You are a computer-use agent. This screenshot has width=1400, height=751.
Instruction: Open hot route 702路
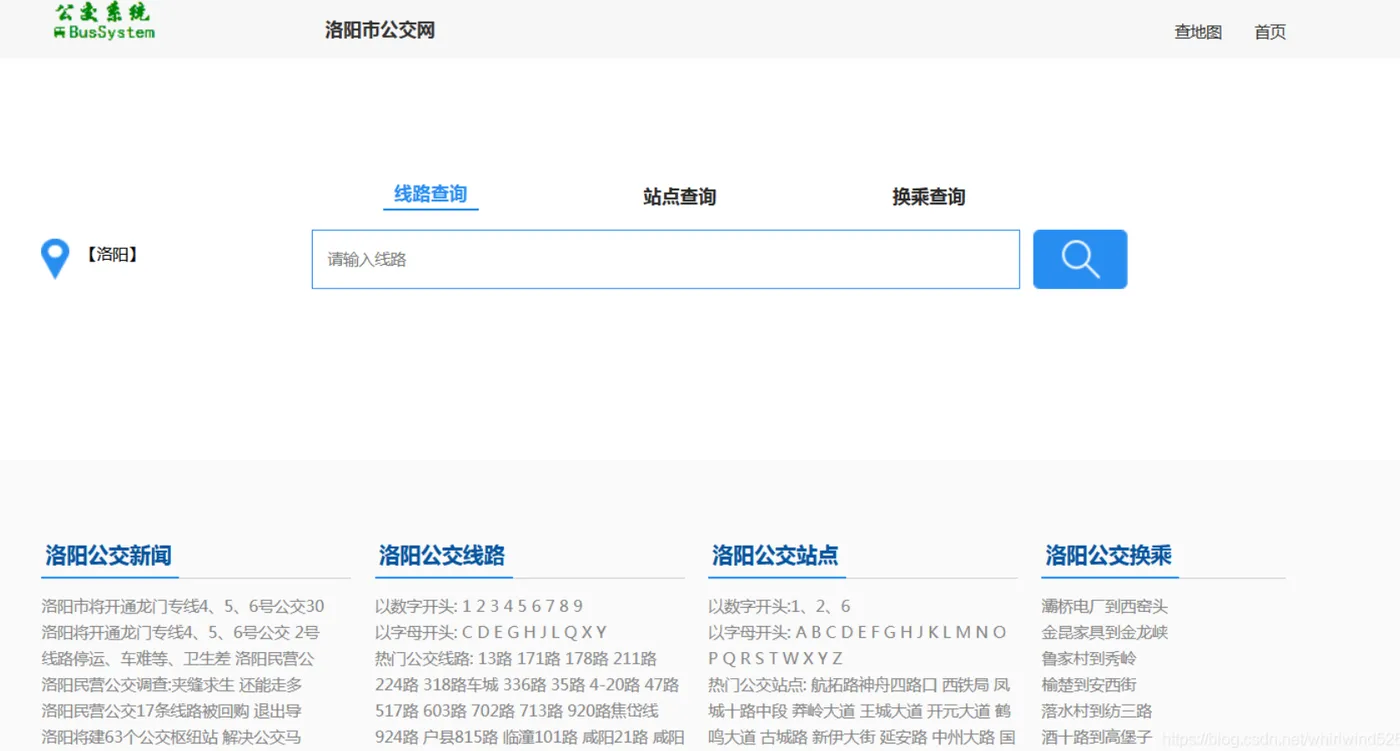[x=493, y=711]
